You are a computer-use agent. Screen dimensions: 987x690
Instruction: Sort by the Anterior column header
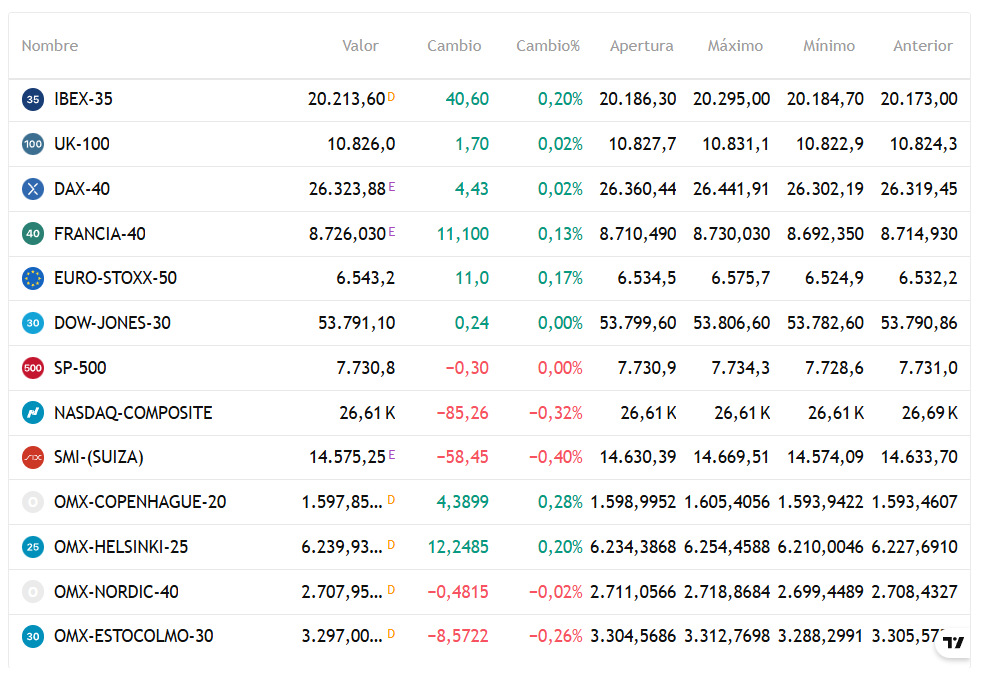923,46
